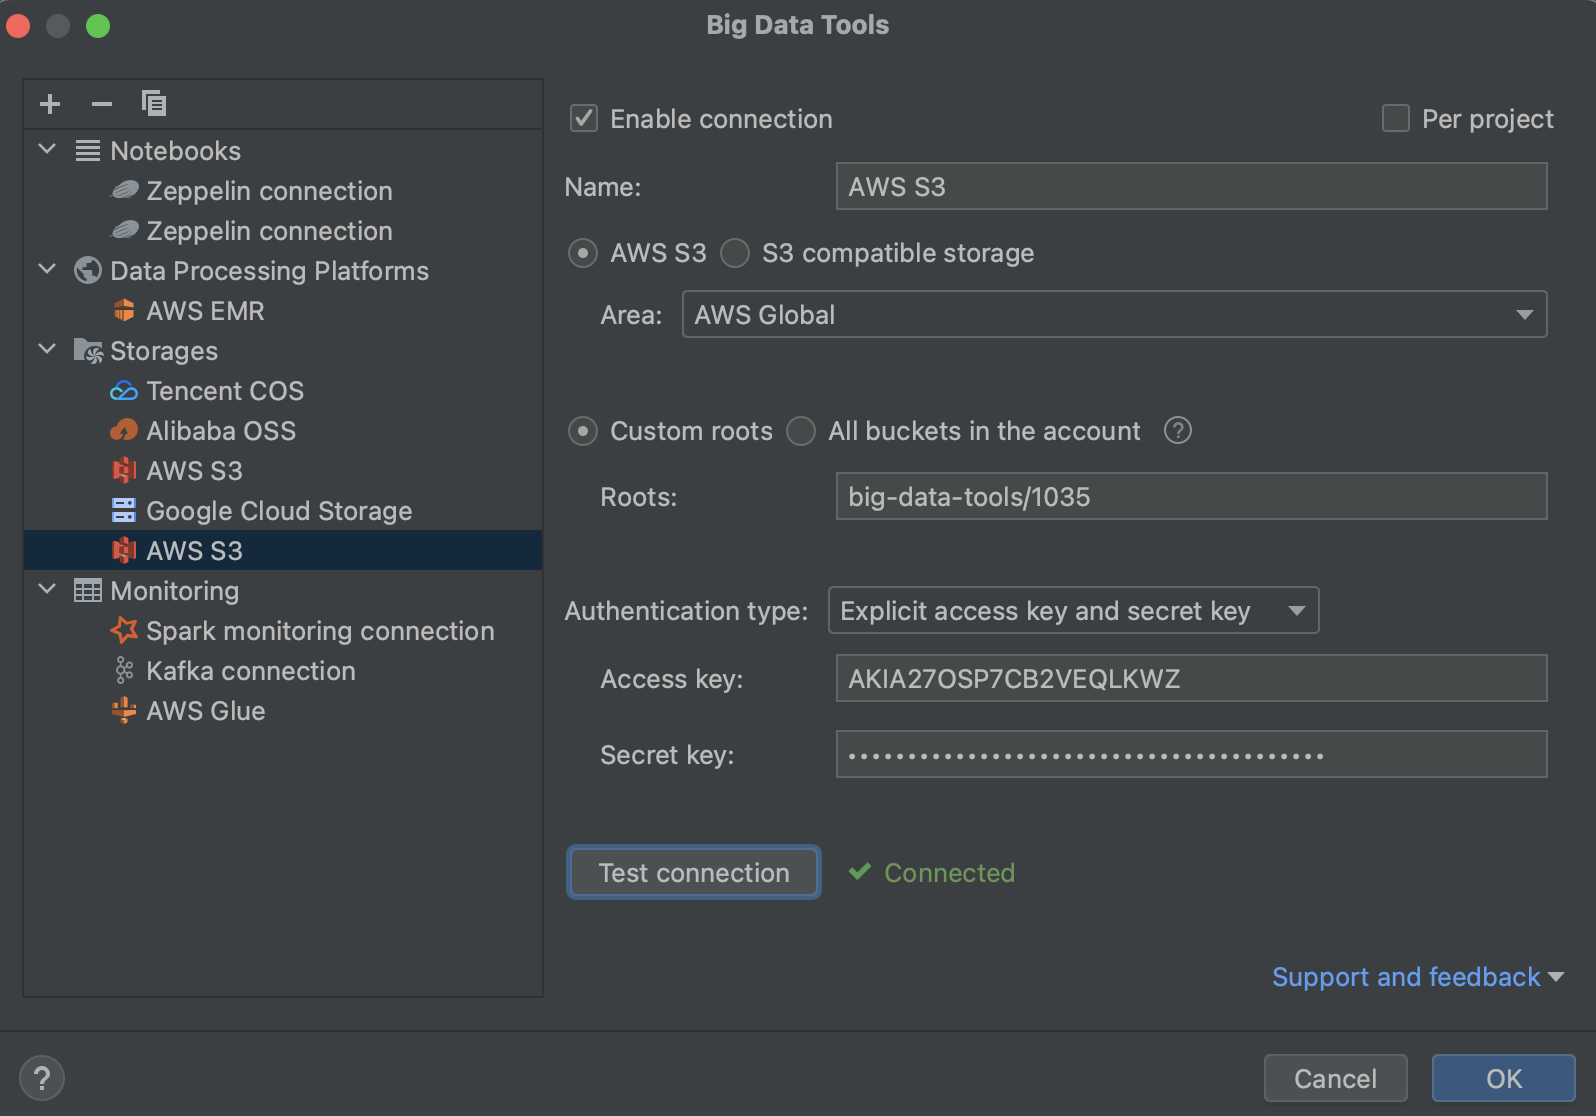
Task: Select S3 compatible storage radio button
Action: tap(735, 253)
